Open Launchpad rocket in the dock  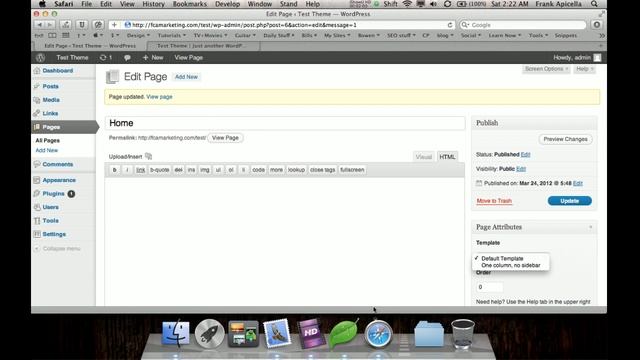click(x=209, y=334)
